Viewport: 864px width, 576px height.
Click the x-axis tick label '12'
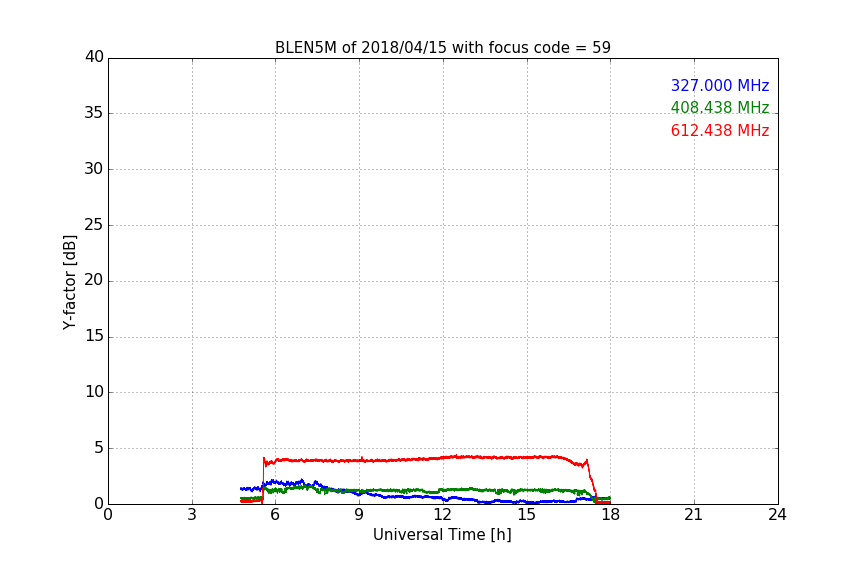[443, 515]
